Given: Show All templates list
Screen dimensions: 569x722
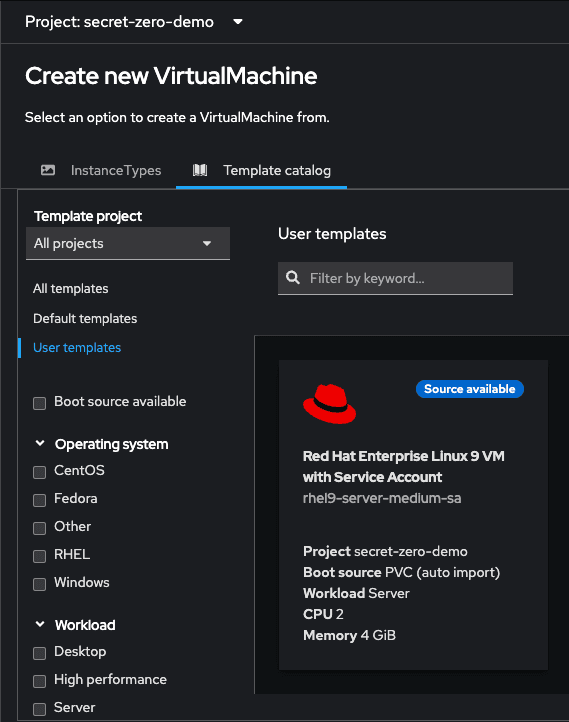Looking at the screenshot, I should [x=71, y=289].
